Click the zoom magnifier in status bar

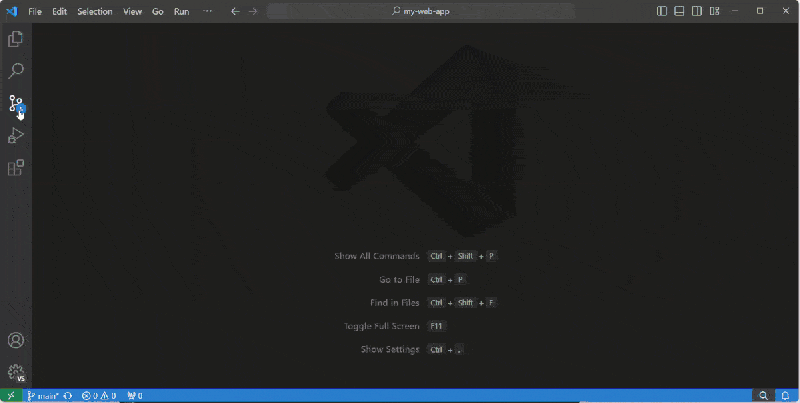point(763,395)
